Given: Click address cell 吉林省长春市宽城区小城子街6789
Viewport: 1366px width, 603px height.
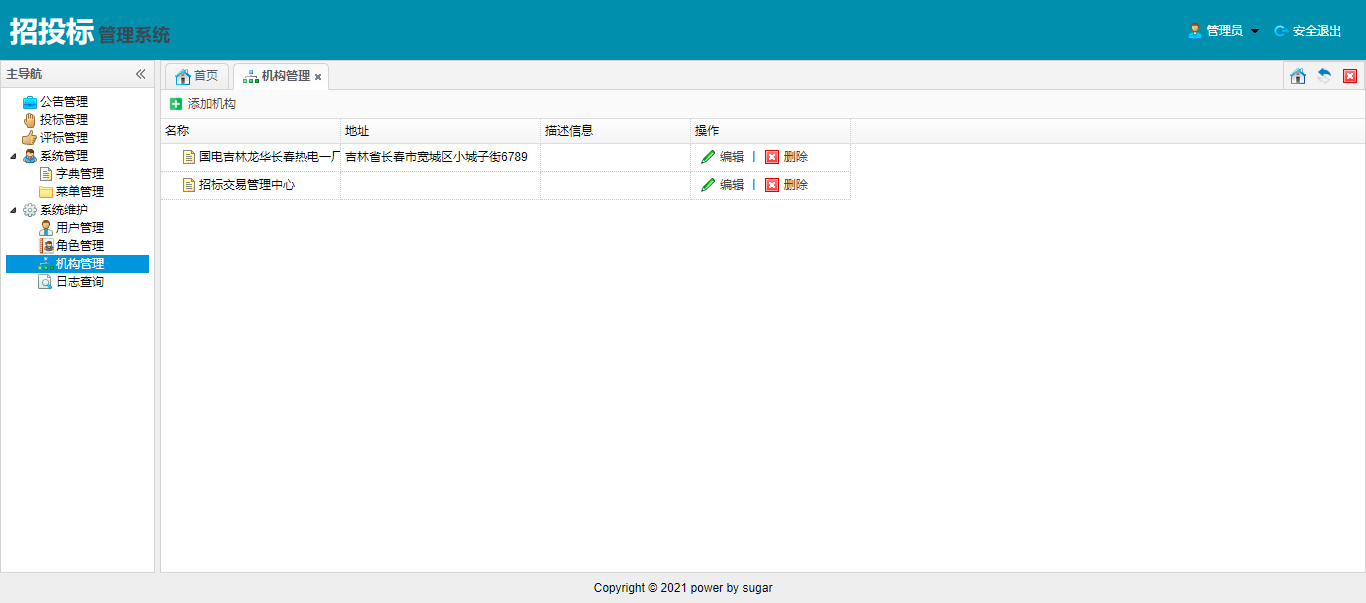Looking at the screenshot, I should point(441,157).
